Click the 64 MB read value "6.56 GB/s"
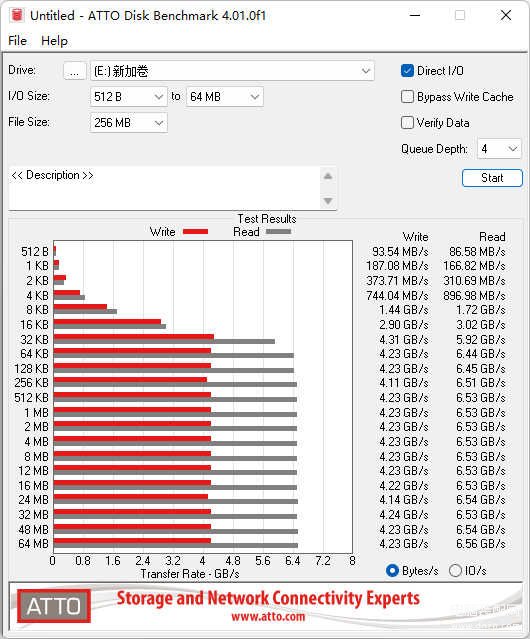The height and width of the screenshot is (639, 530). point(481,544)
